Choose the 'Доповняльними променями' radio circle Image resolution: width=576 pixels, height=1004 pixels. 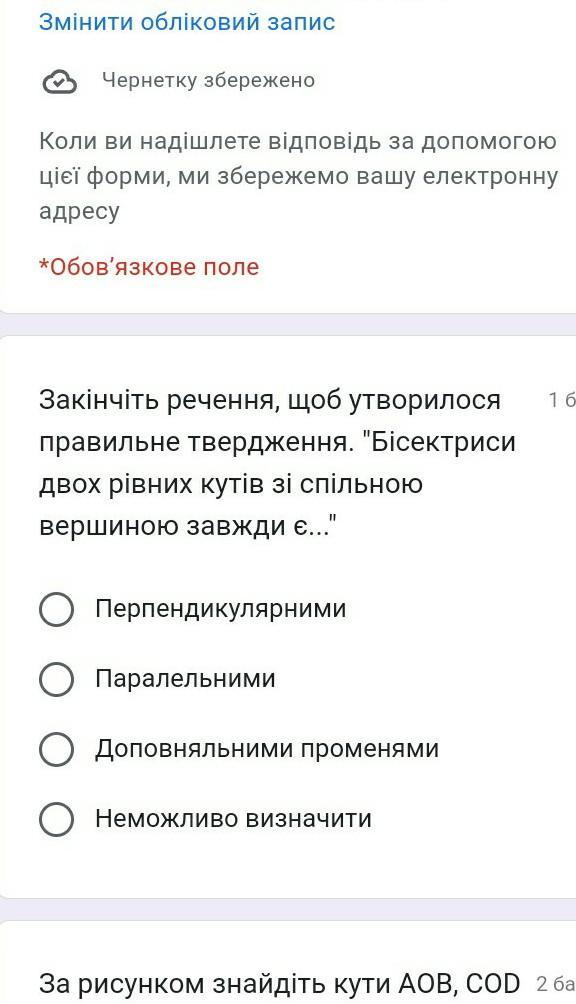coord(56,749)
